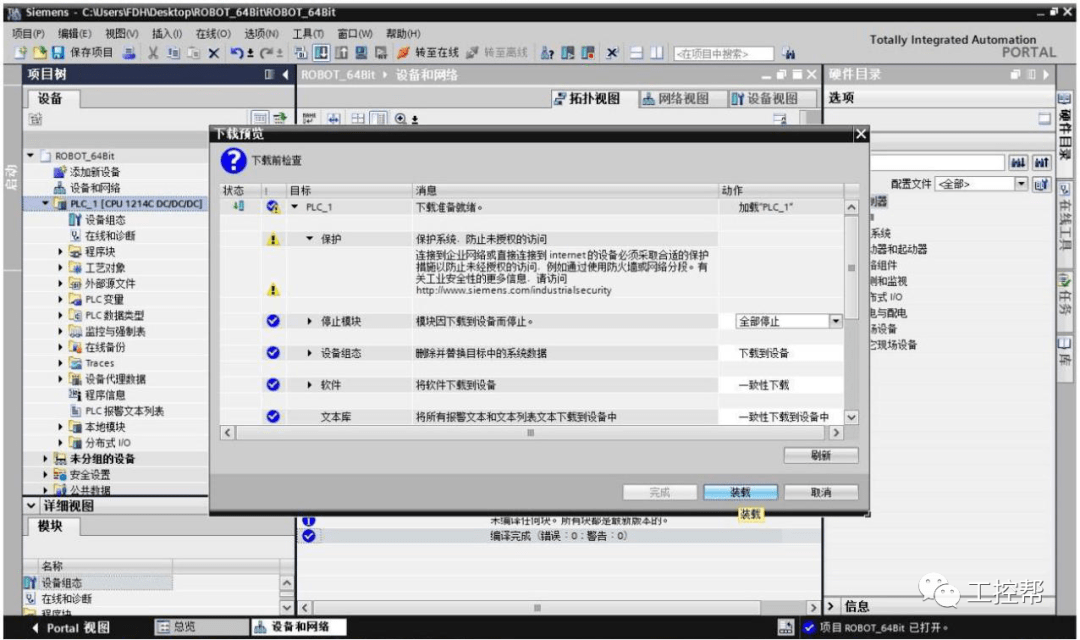Select 设备和网络 in project tree
Viewport: 1080px width, 640px height.
(94, 187)
